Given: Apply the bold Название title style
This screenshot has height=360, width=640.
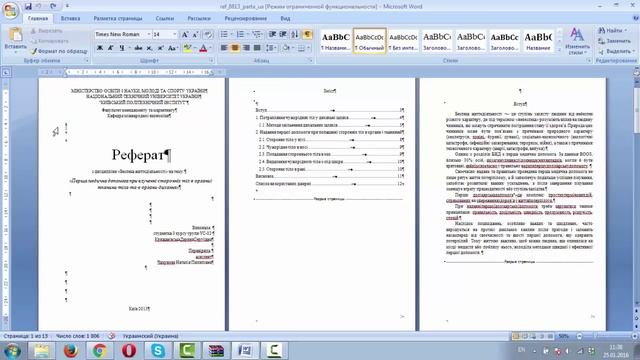Looking at the screenshot, I should click(x=538, y=41).
